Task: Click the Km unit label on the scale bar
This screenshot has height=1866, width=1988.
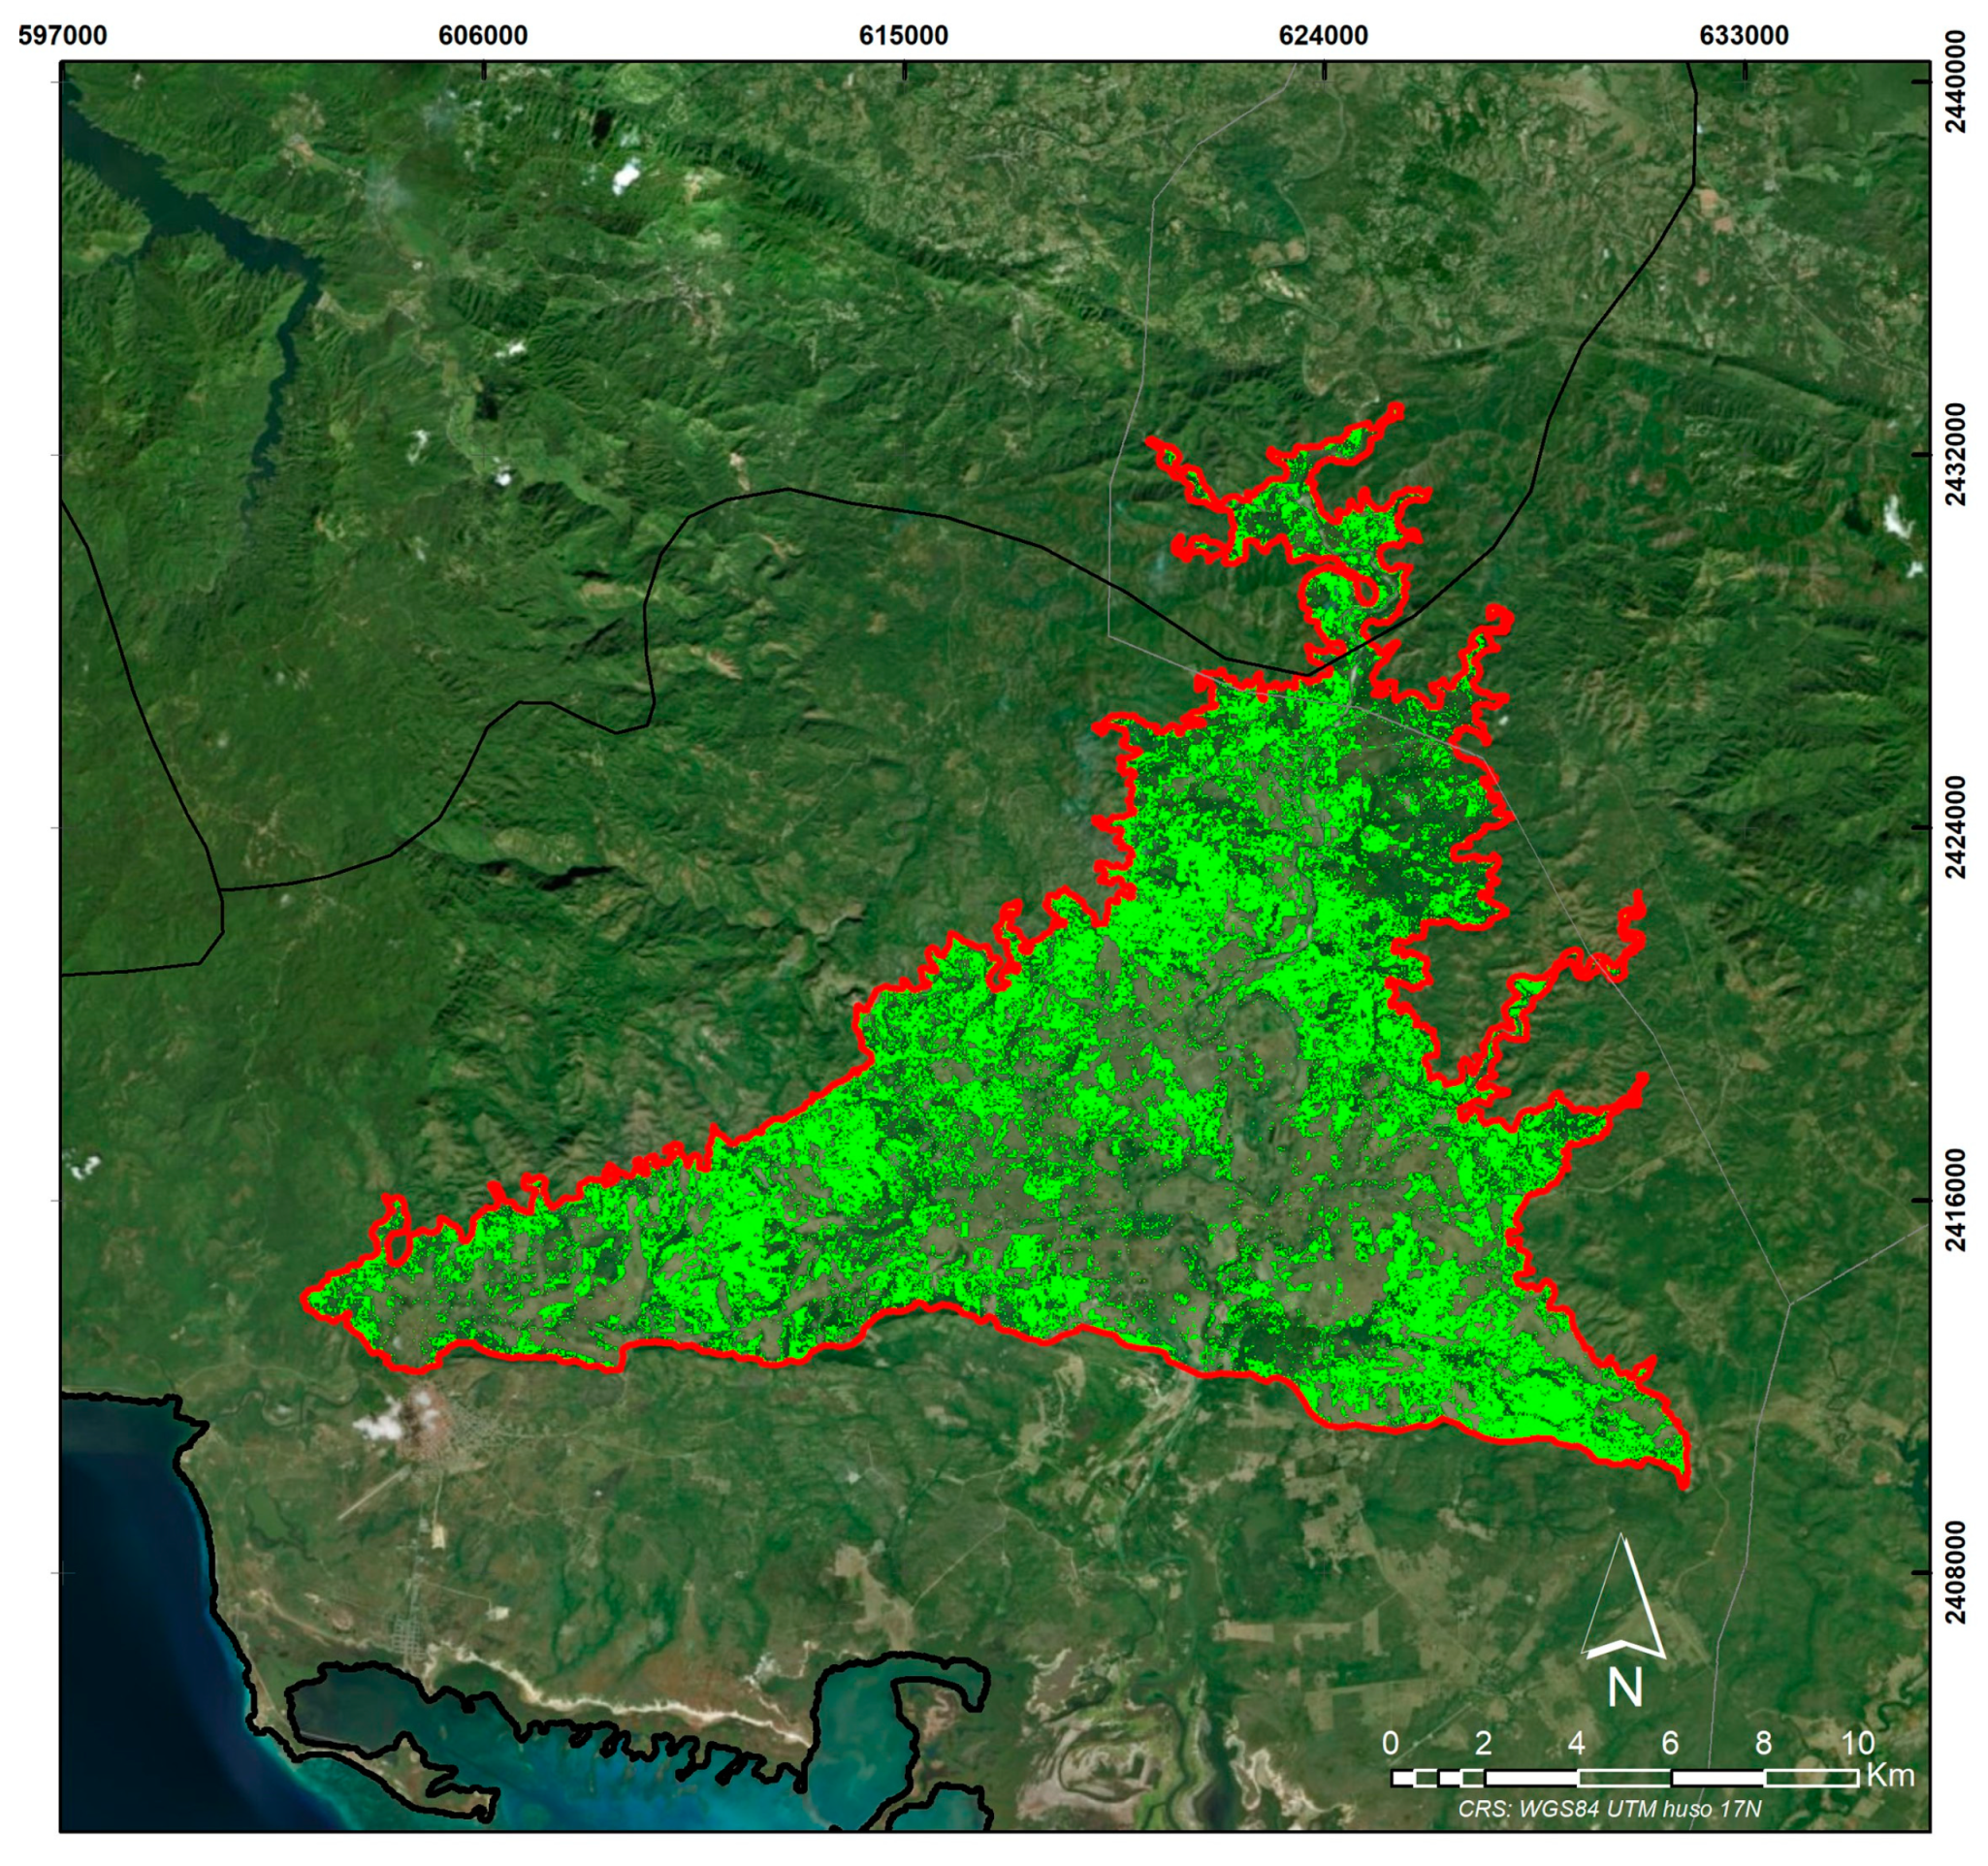Action: point(1890,1775)
